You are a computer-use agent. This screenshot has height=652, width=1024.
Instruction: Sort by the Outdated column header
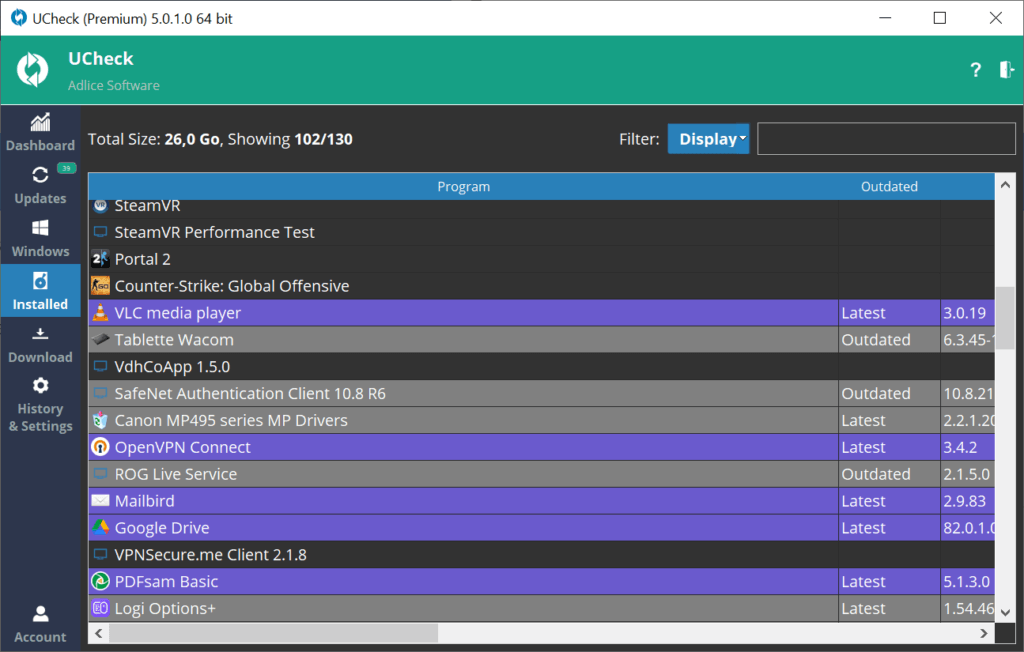pyautogui.click(x=889, y=187)
